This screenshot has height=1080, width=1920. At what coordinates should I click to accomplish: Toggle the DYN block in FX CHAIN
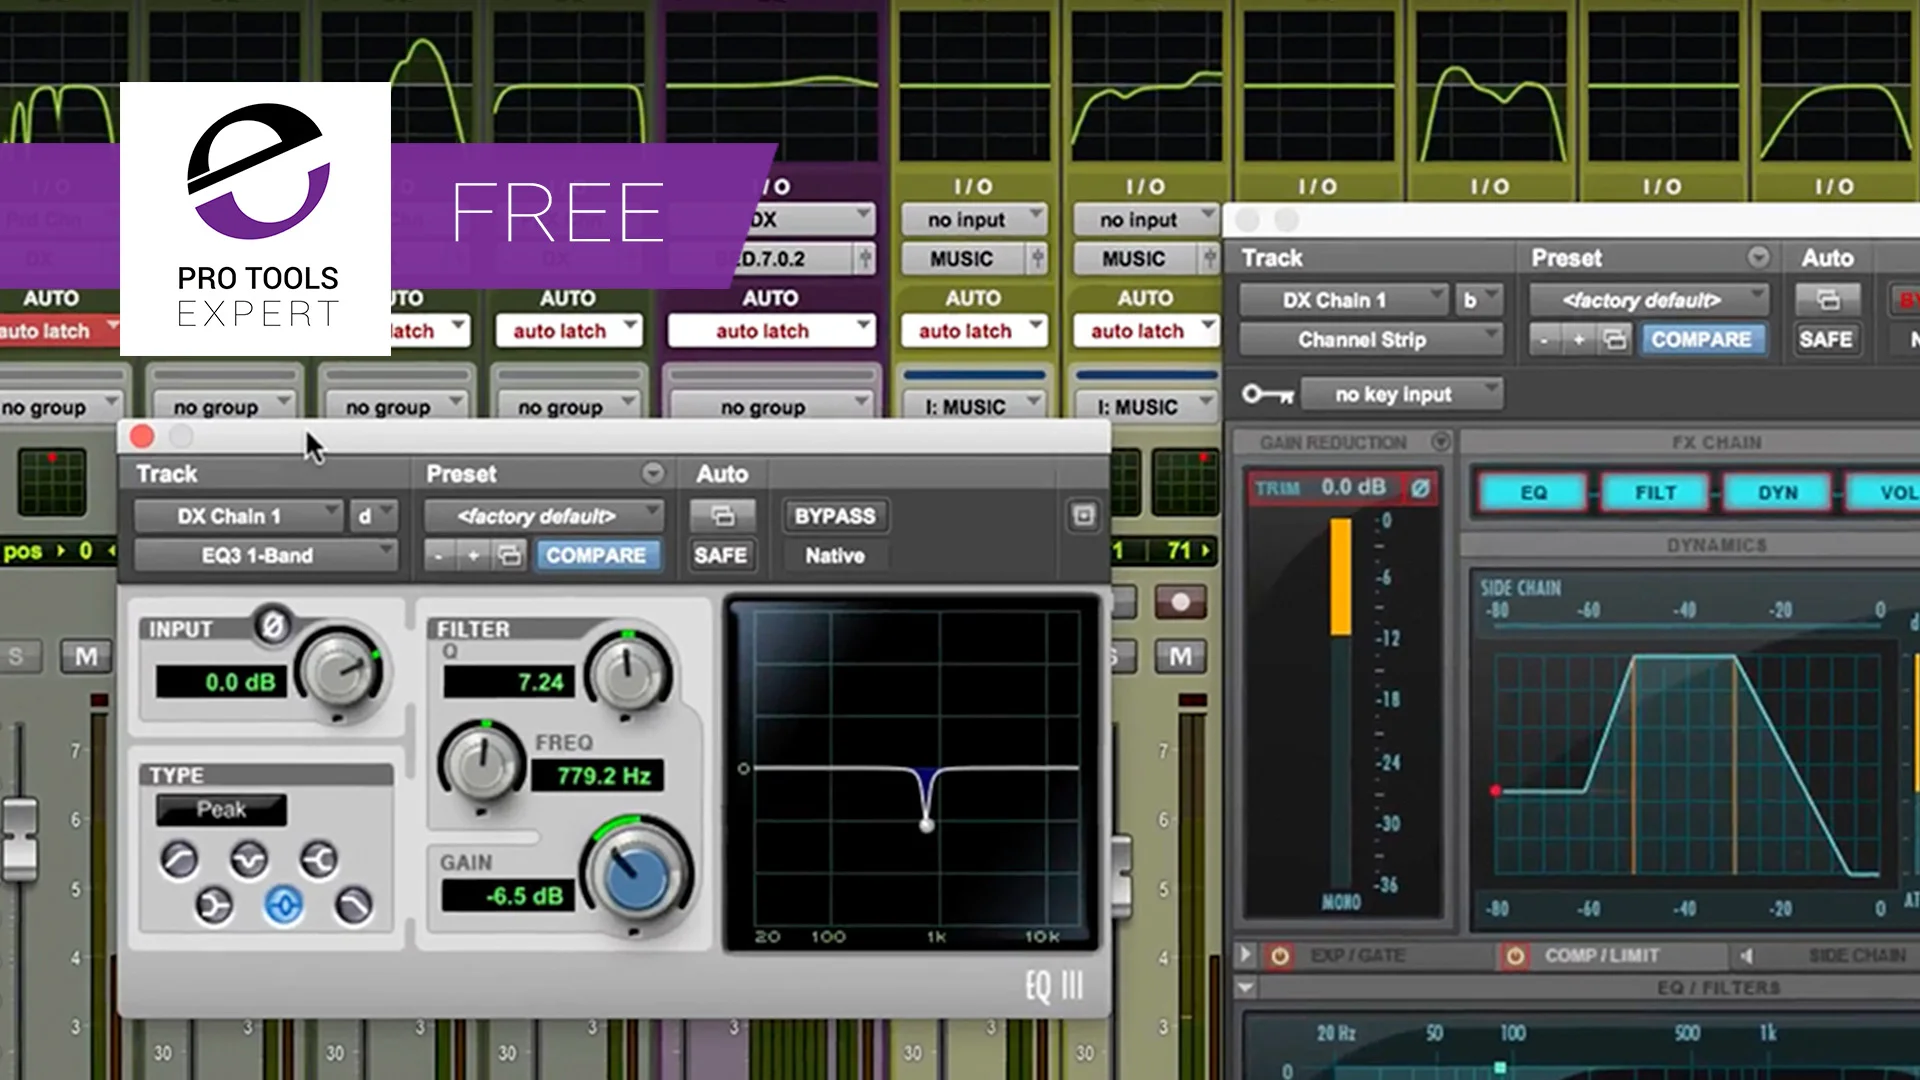click(x=1777, y=492)
